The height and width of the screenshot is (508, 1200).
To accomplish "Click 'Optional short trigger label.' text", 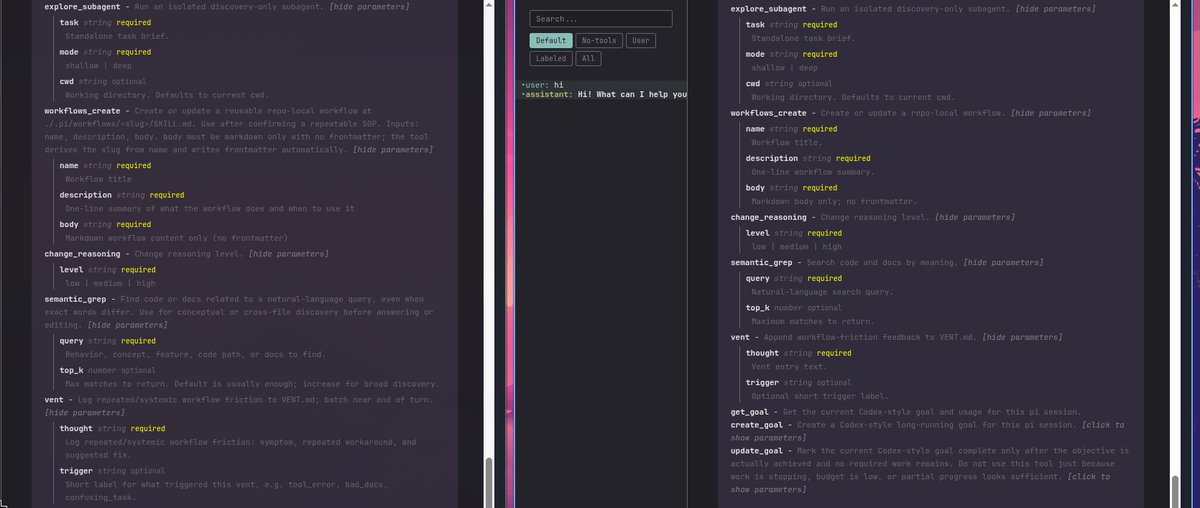I will point(822,397).
